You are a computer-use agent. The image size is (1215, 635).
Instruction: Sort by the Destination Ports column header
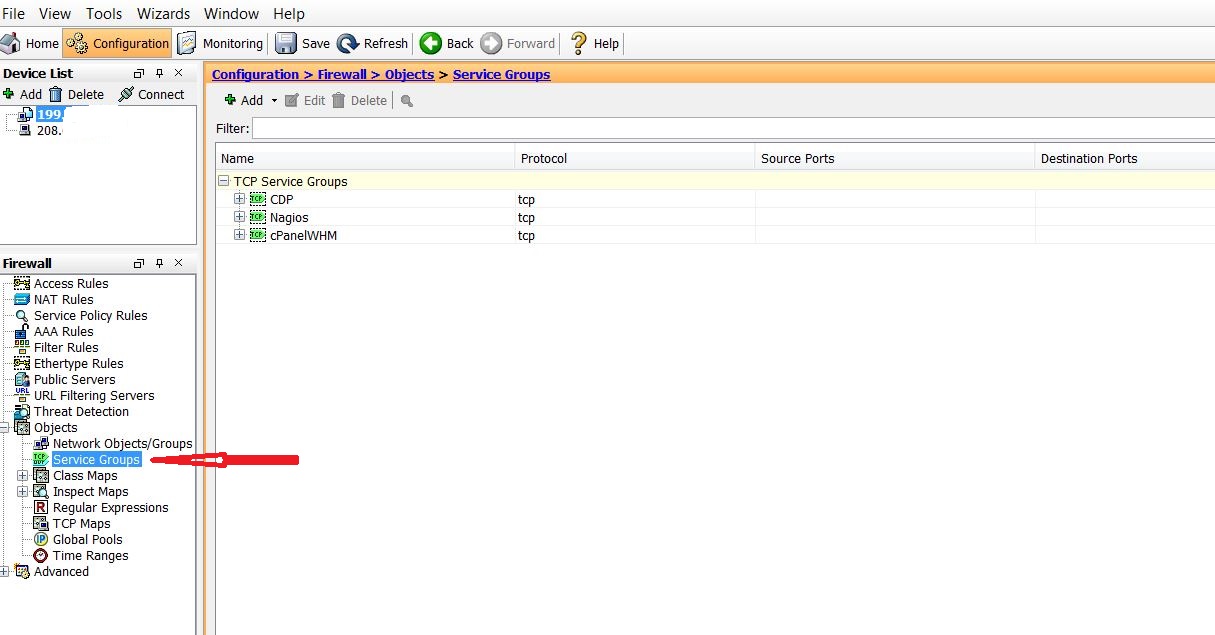point(1125,158)
